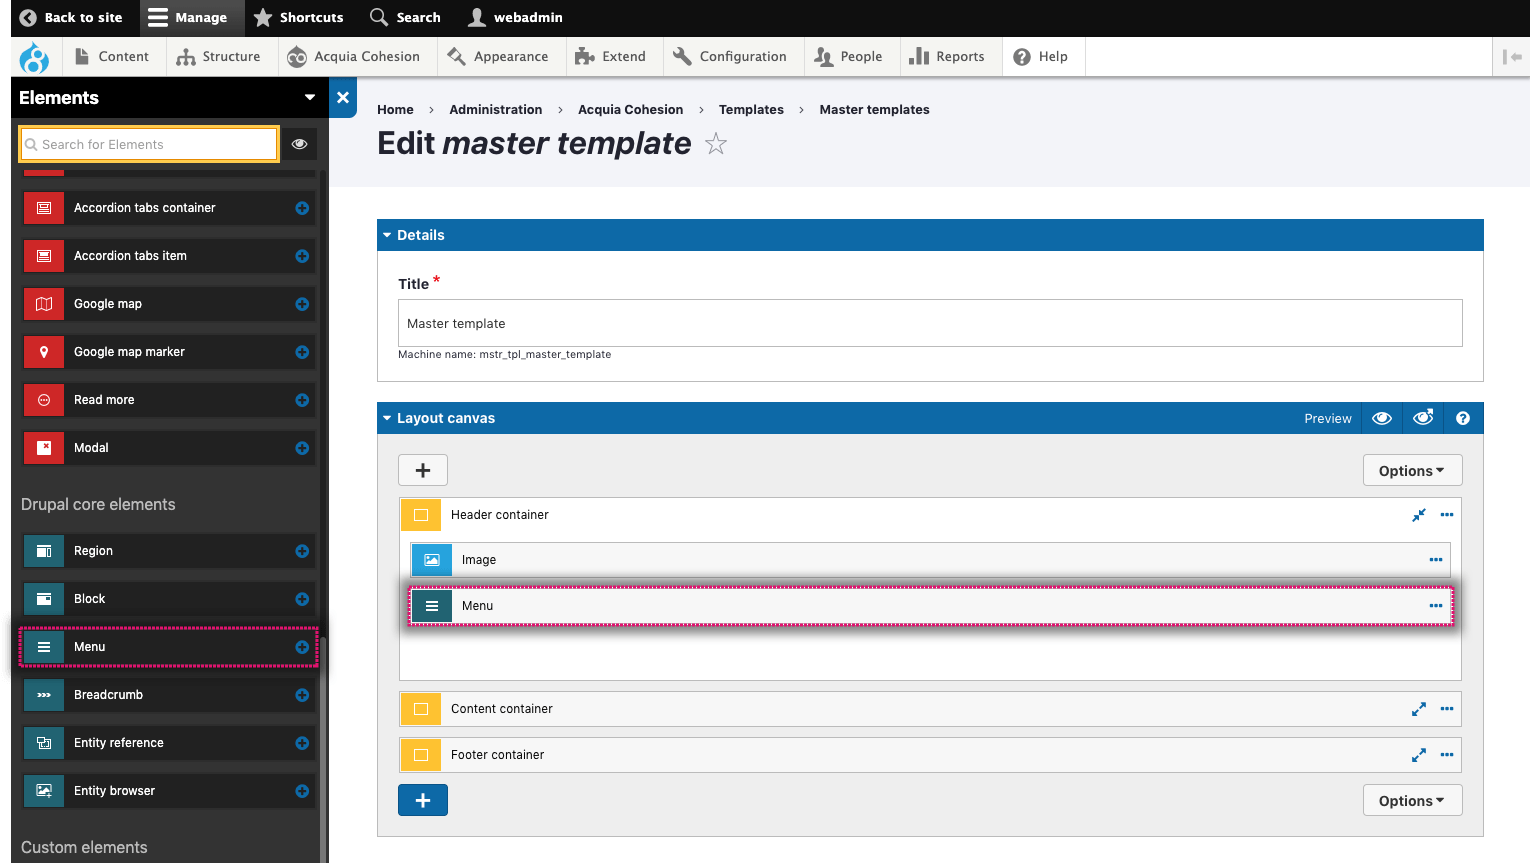Toggle elements visibility eye next to search

click(299, 144)
